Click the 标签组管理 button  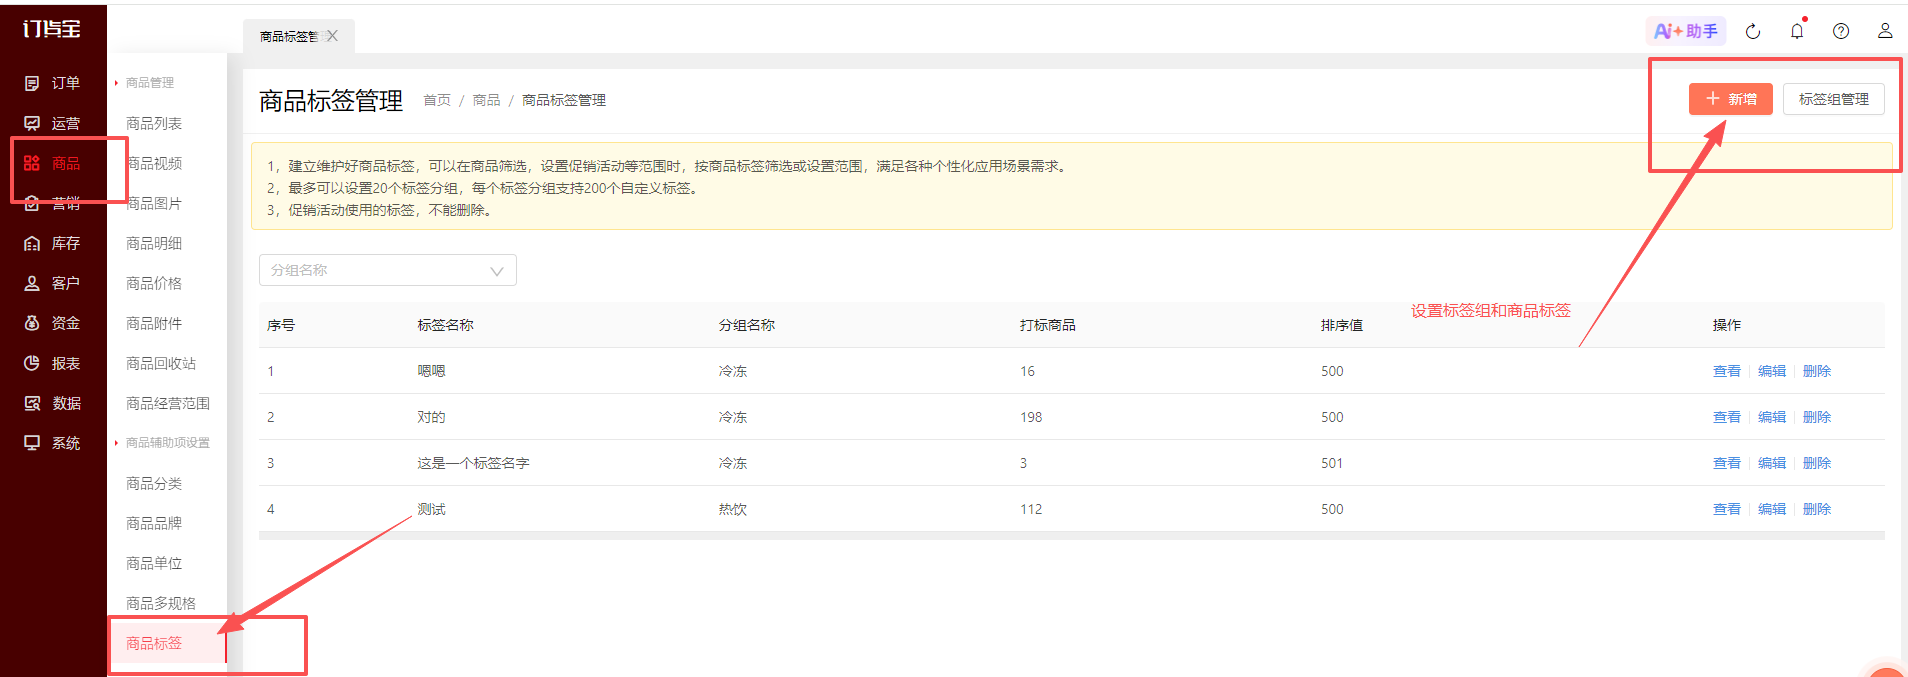click(x=1834, y=99)
